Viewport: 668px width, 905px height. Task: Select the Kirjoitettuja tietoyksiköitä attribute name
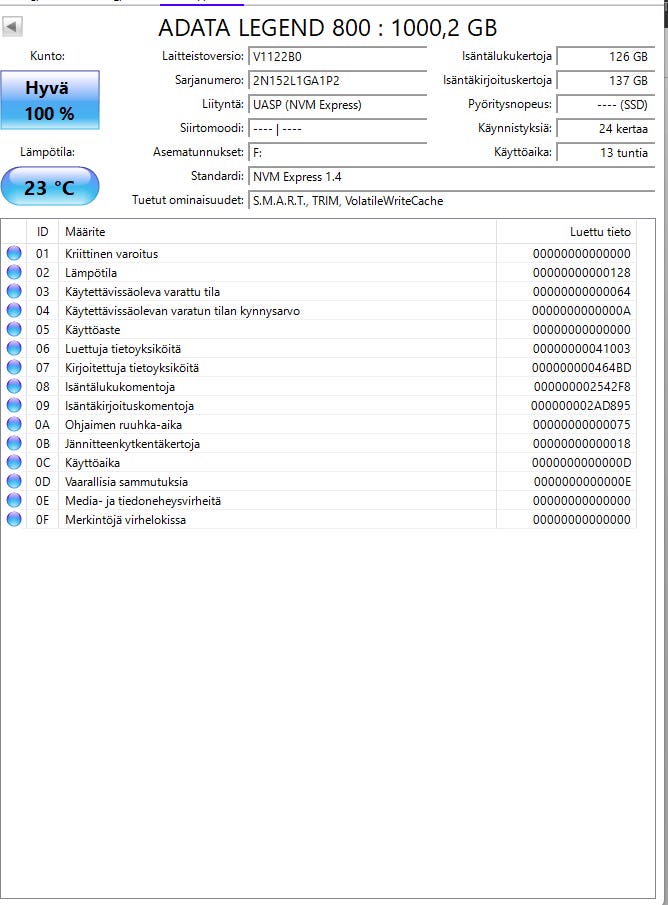point(132,368)
